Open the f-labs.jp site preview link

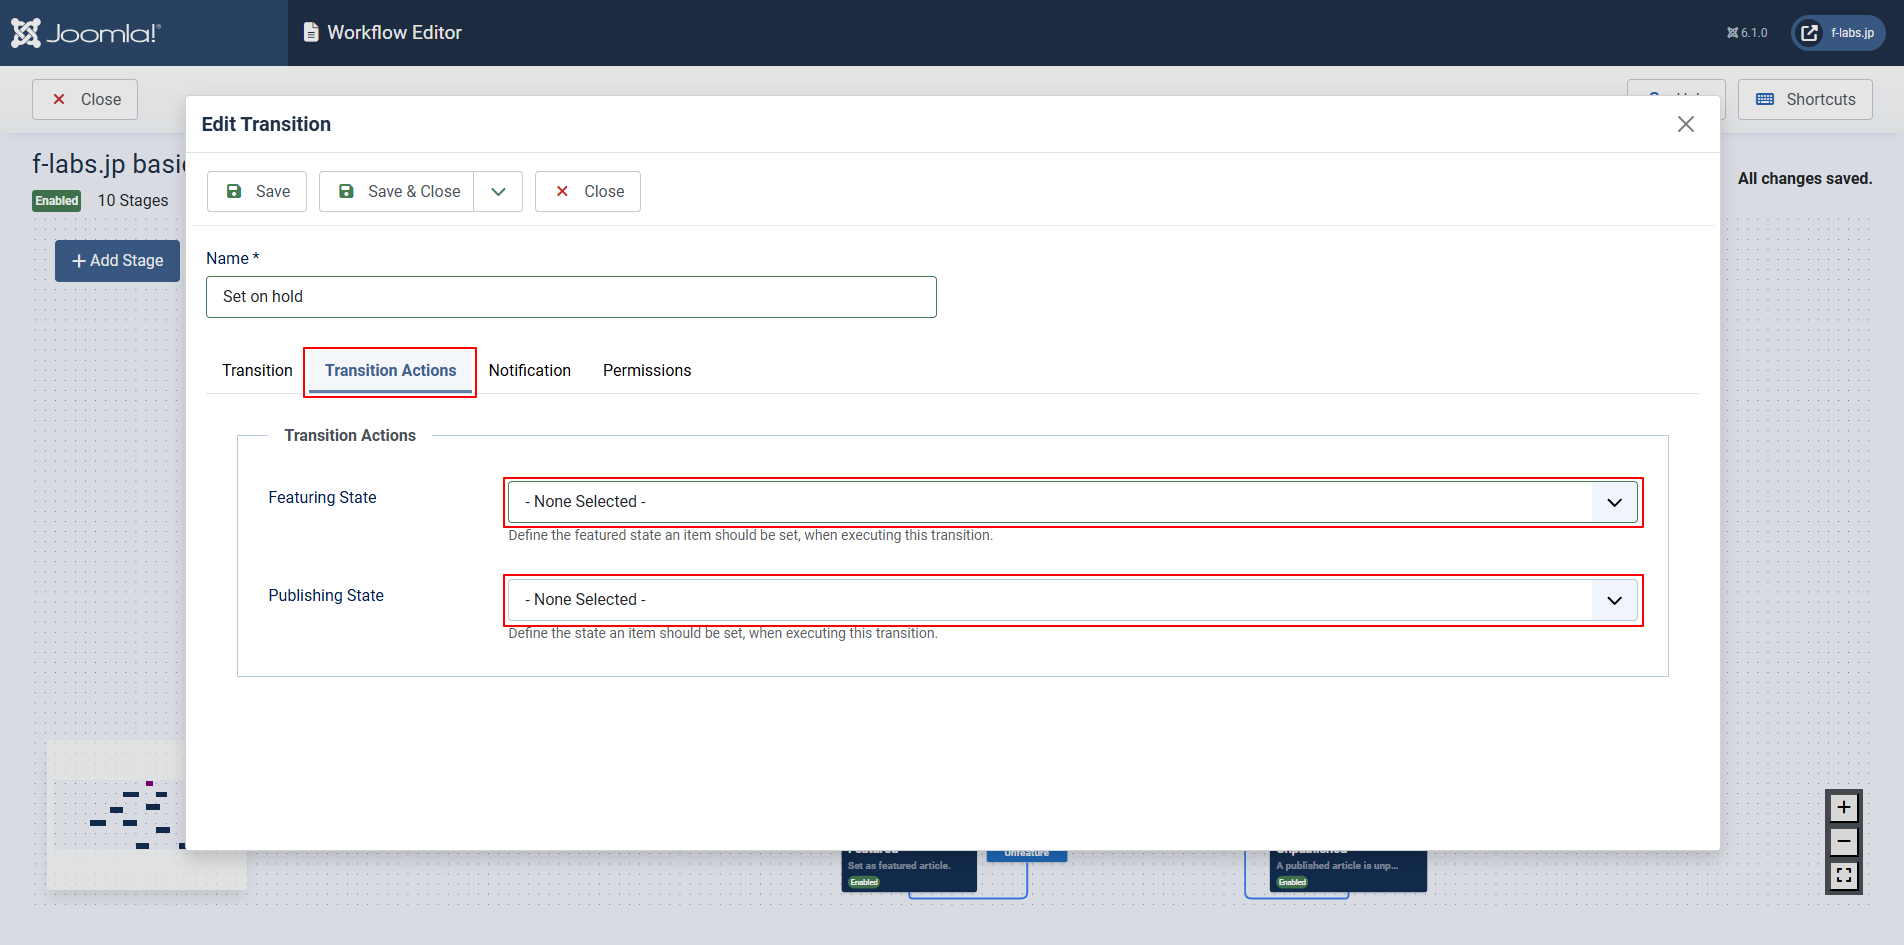(x=1838, y=33)
